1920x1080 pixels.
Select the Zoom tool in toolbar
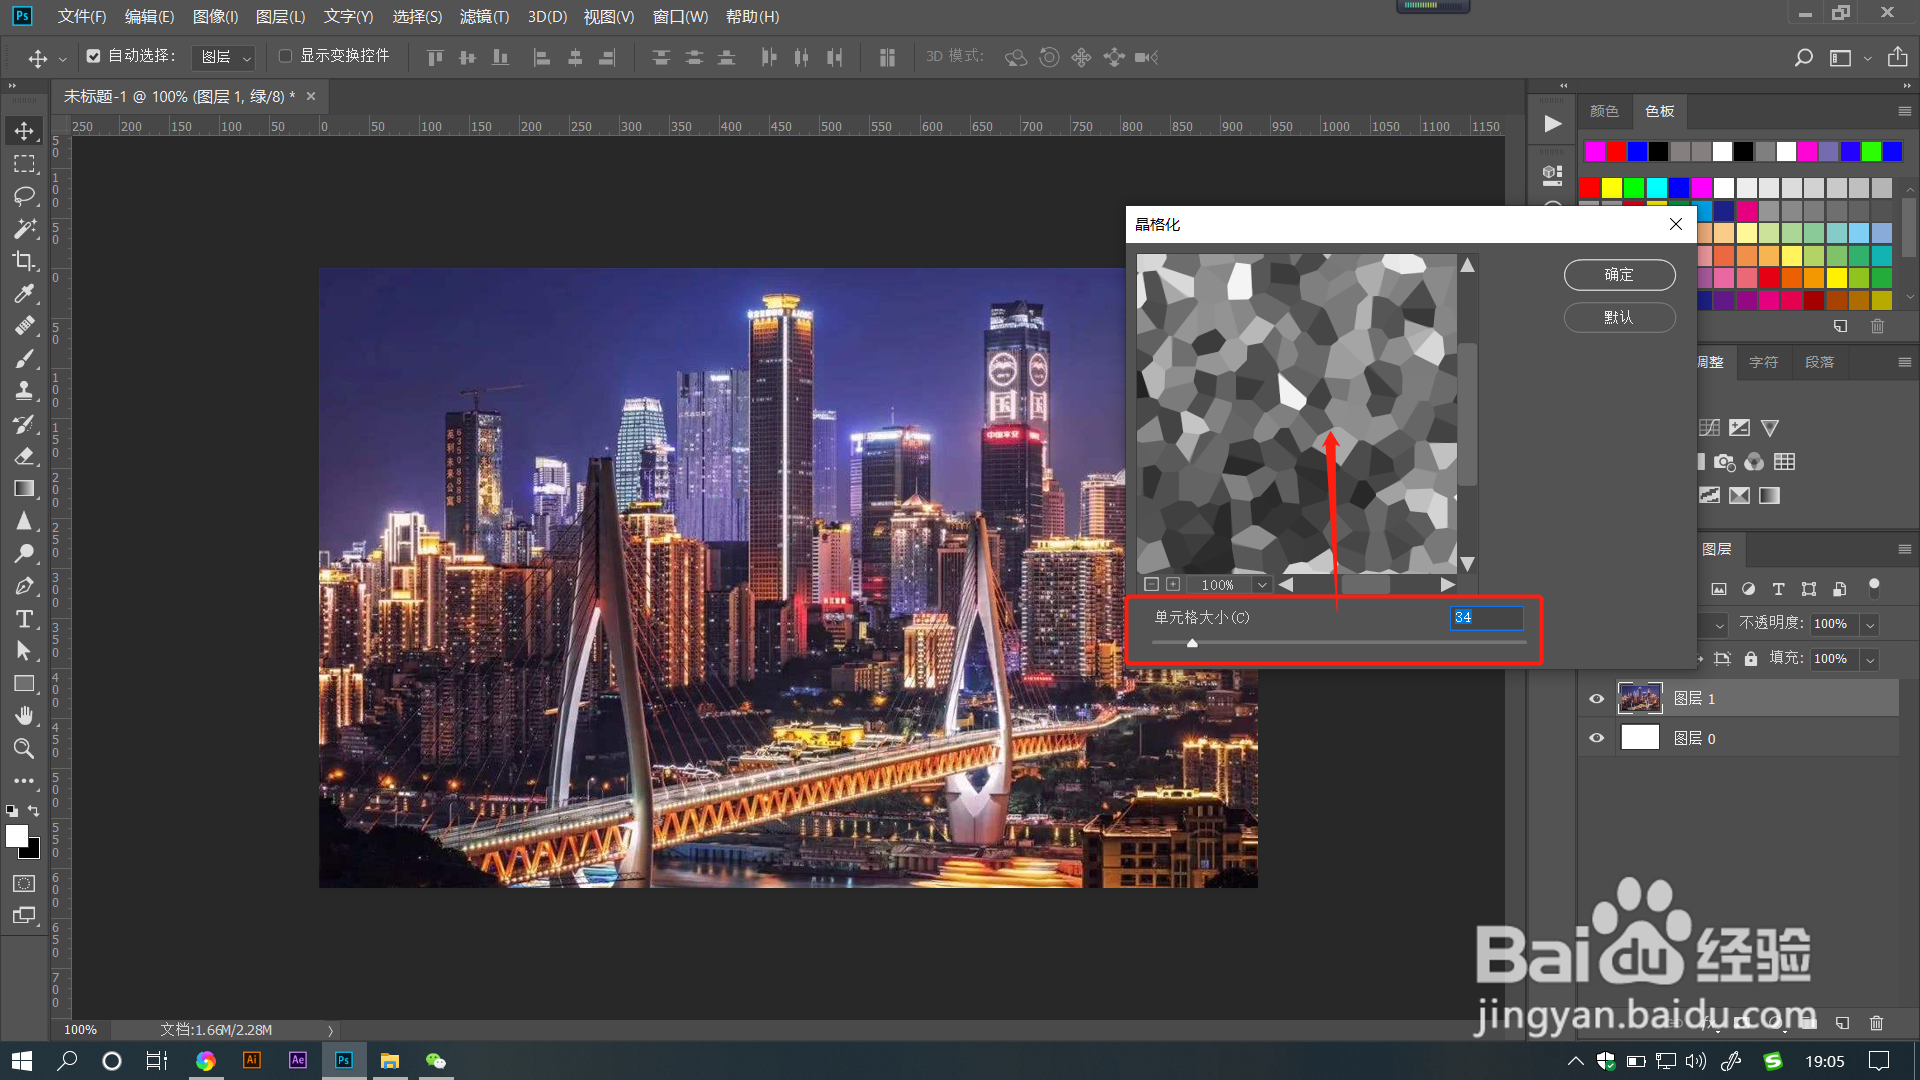pyautogui.click(x=24, y=748)
